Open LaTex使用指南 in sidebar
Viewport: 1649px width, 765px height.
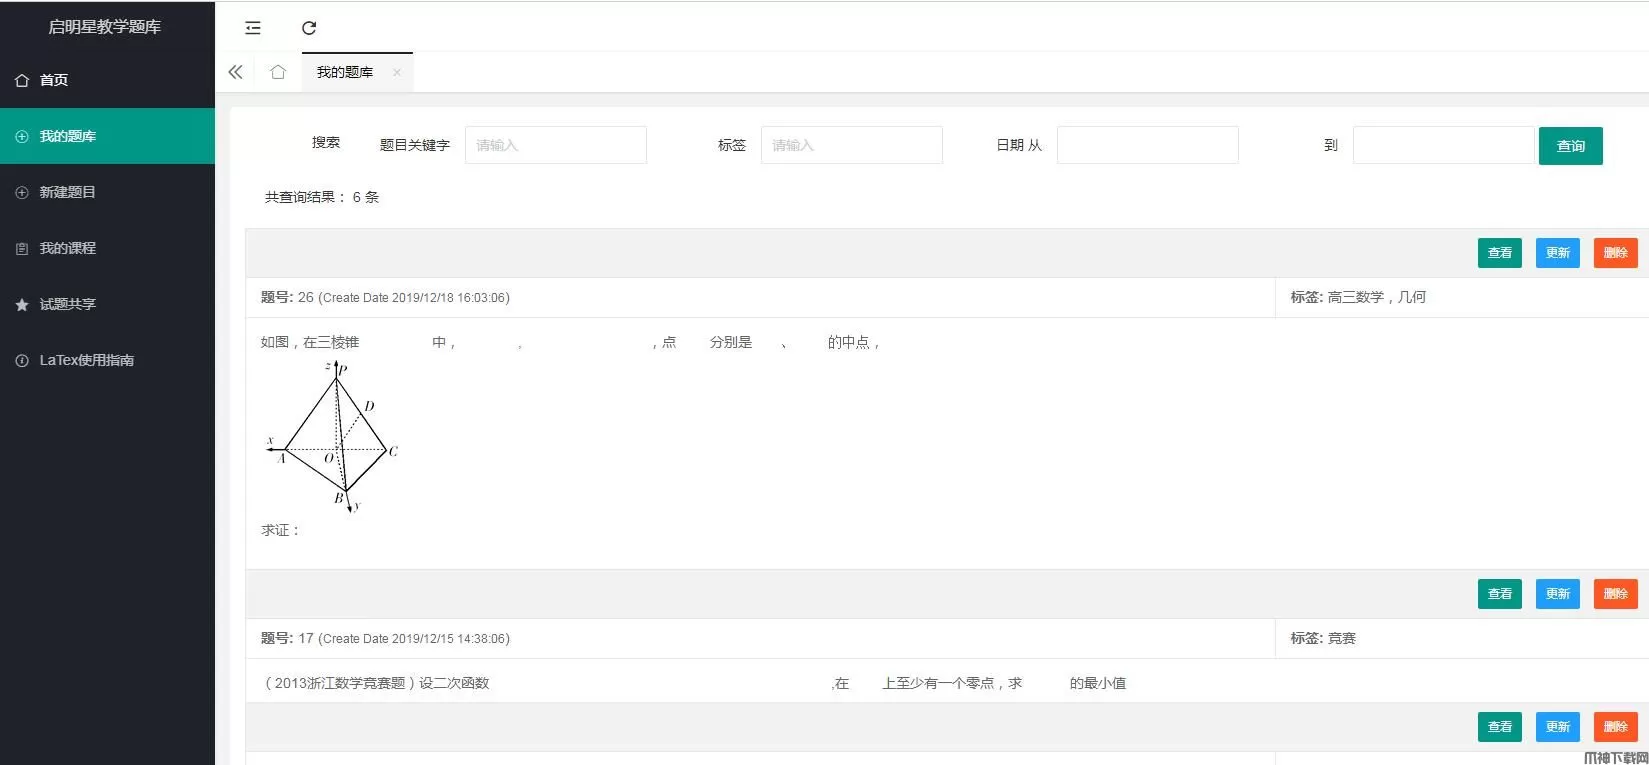click(86, 360)
